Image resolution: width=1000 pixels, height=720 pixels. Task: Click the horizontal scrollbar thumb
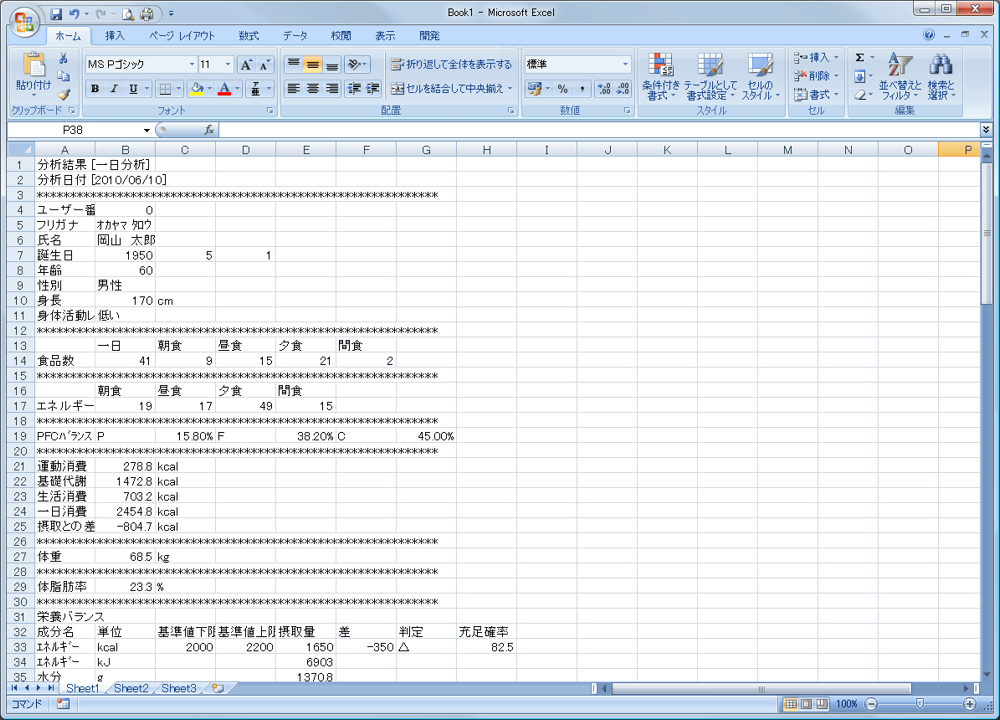coord(761,688)
